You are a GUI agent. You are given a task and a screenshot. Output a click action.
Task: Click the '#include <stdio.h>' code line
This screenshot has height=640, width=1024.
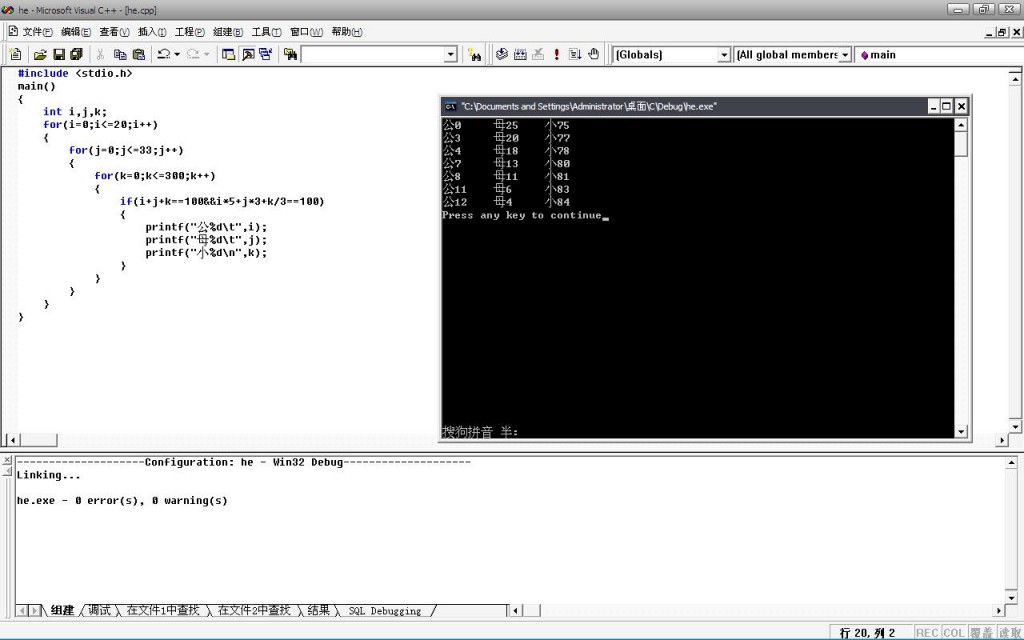coord(75,73)
